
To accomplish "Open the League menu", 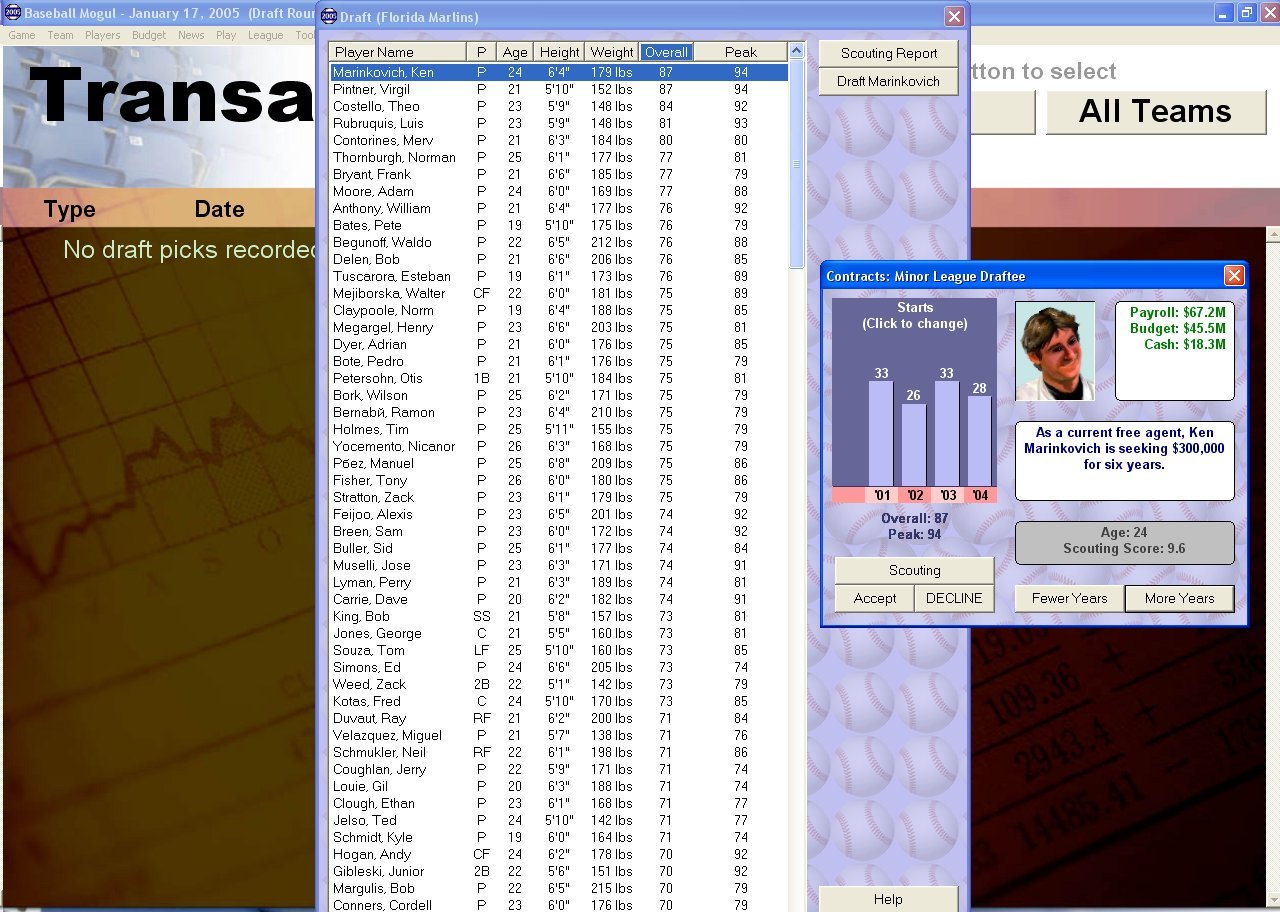I will click(x=265, y=35).
